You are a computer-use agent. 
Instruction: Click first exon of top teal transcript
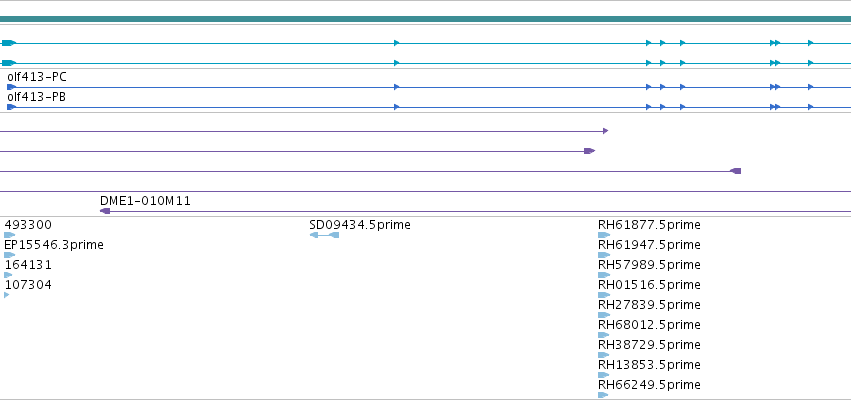pos(9,43)
